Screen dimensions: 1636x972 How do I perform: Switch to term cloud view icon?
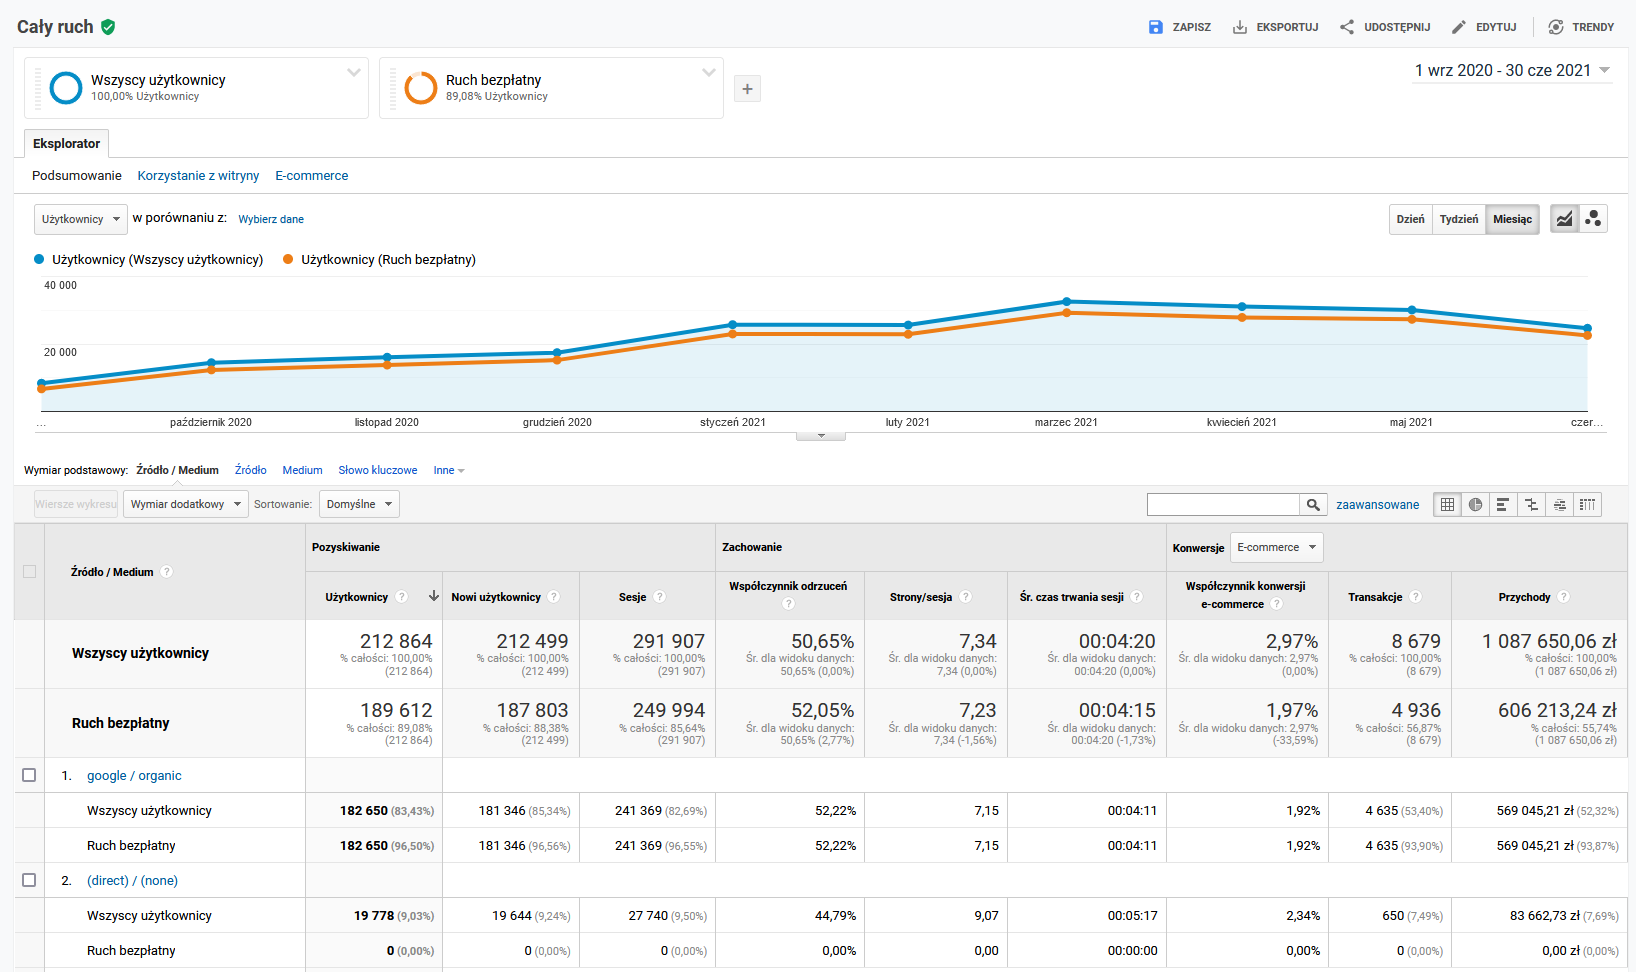tap(1559, 505)
